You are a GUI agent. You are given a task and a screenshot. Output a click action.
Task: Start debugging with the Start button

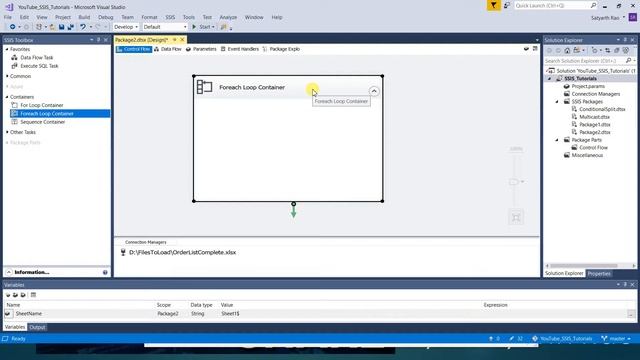[x=203, y=27]
